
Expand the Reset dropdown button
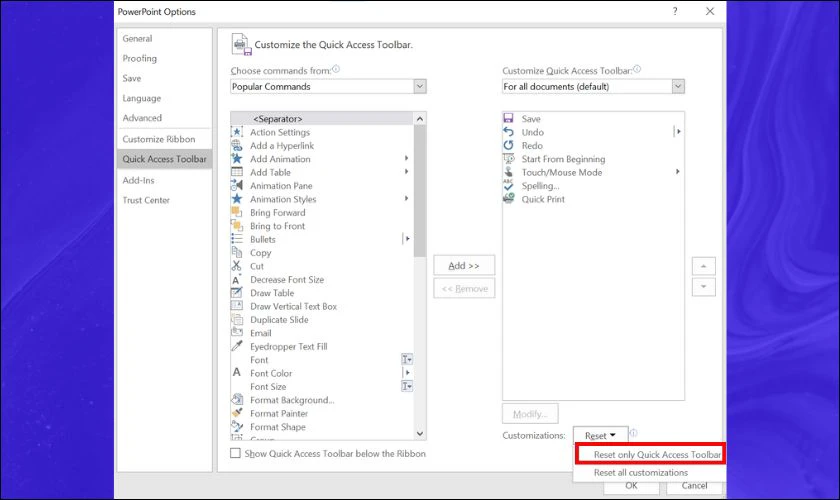coord(600,436)
